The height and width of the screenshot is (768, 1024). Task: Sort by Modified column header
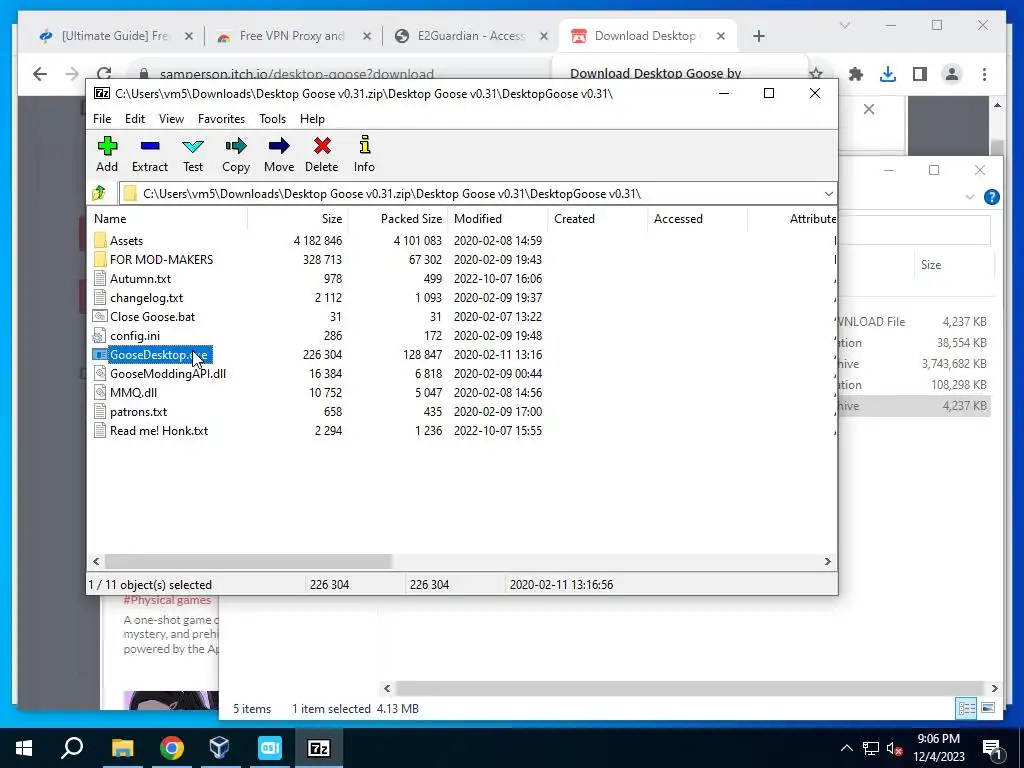(498, 219)
